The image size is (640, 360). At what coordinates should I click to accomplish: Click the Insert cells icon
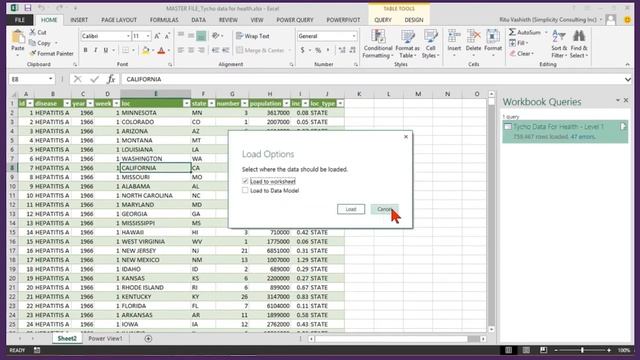(454, 37)
